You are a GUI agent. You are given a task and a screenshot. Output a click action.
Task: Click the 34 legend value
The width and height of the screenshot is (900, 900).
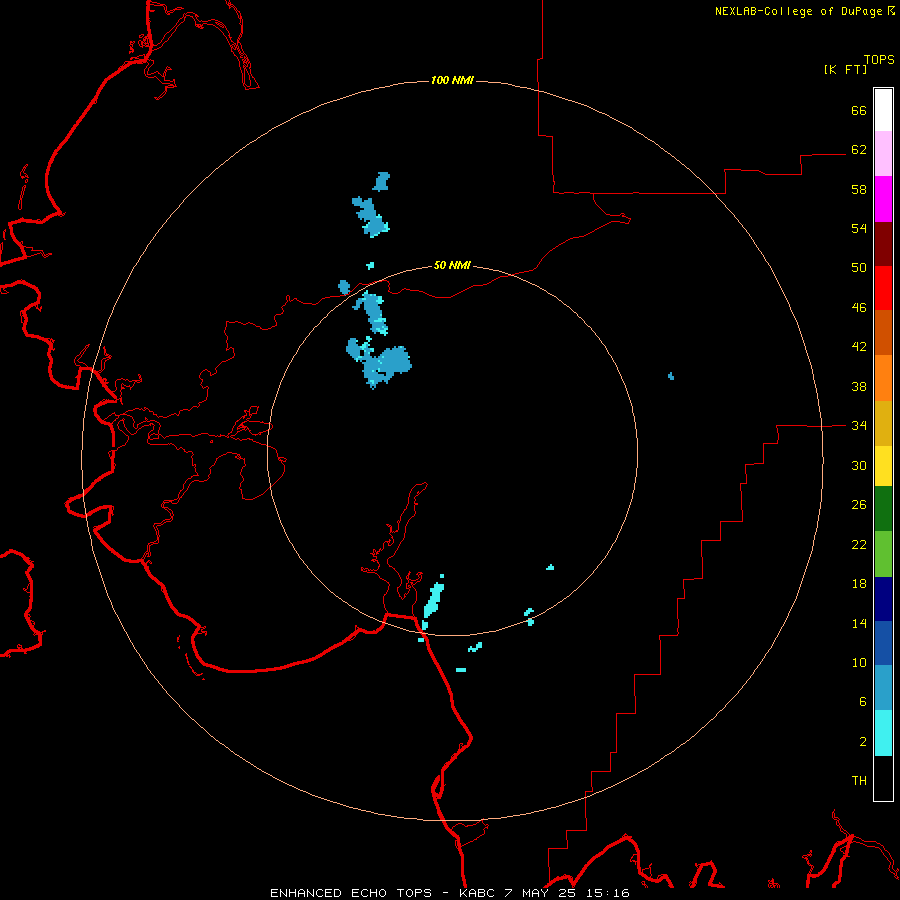pos(859,426)
